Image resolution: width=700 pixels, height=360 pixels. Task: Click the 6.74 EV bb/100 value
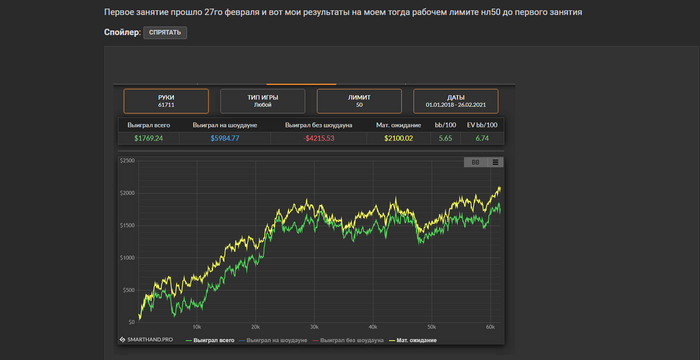click(482, 138)
